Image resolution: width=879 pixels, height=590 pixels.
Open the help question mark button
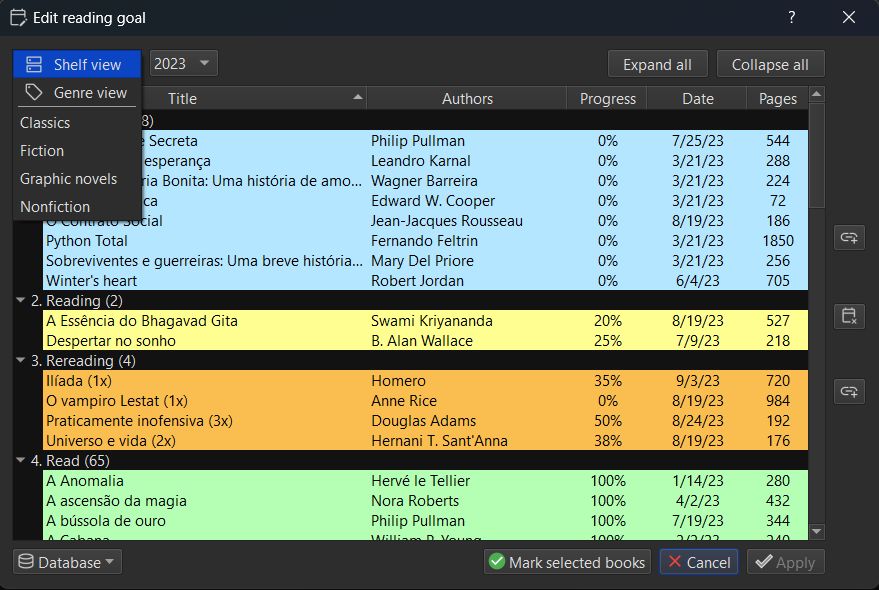pos(792,17)
